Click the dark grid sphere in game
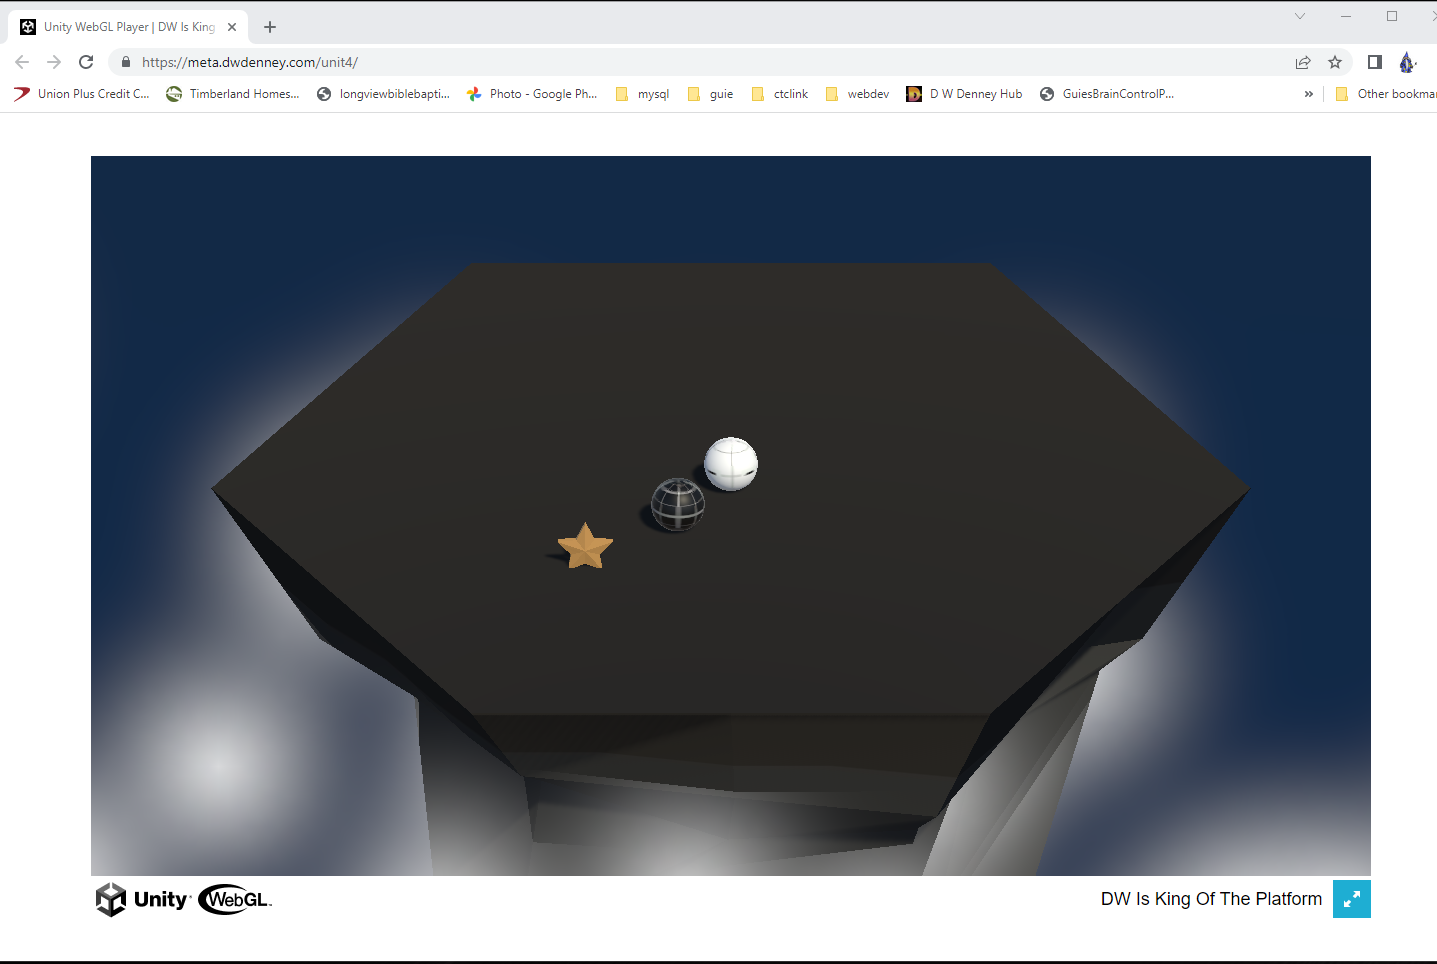 click(678, 504)
